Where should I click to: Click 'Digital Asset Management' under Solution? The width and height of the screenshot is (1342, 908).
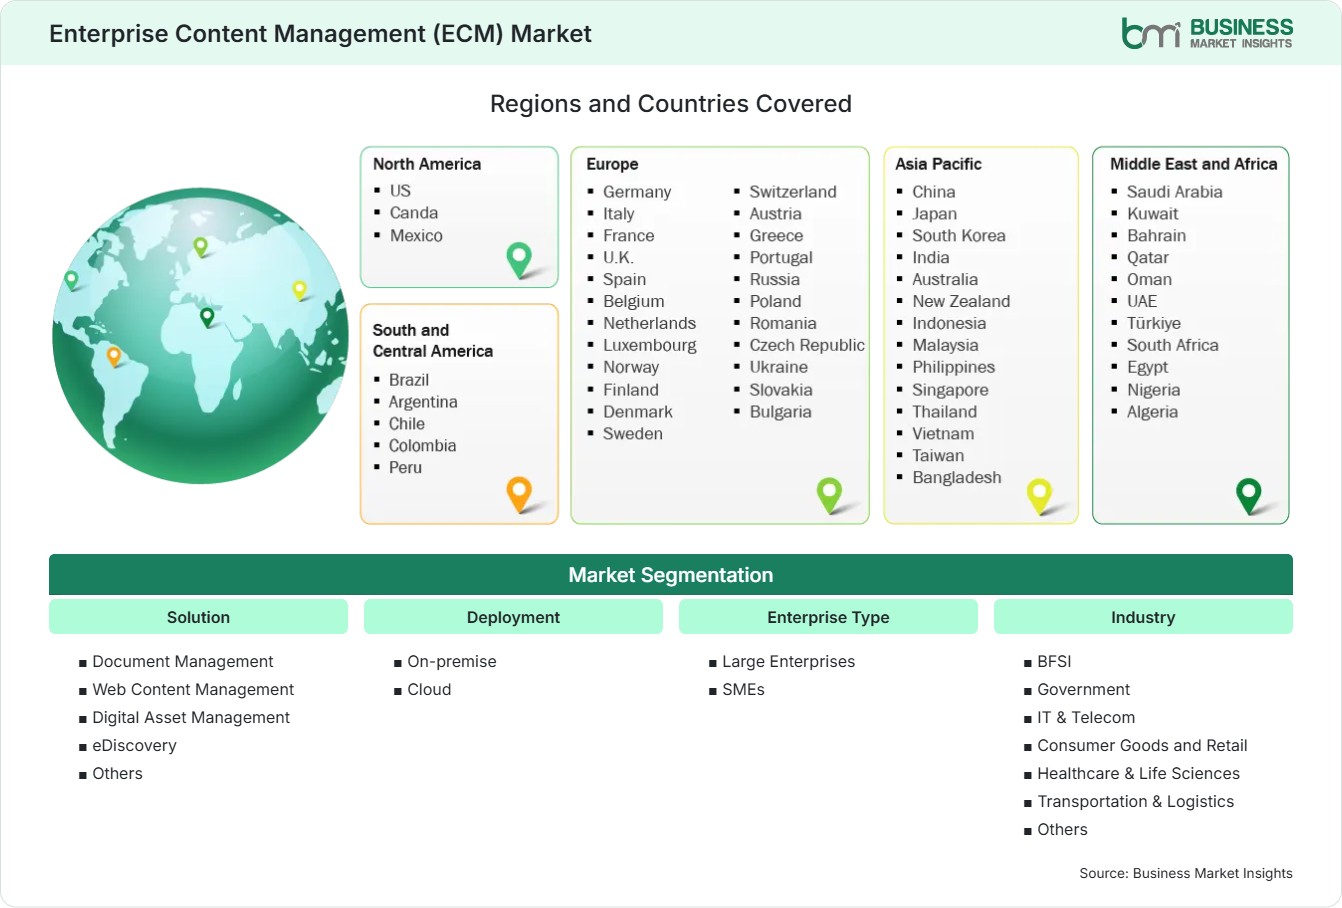tap(191, 718)
